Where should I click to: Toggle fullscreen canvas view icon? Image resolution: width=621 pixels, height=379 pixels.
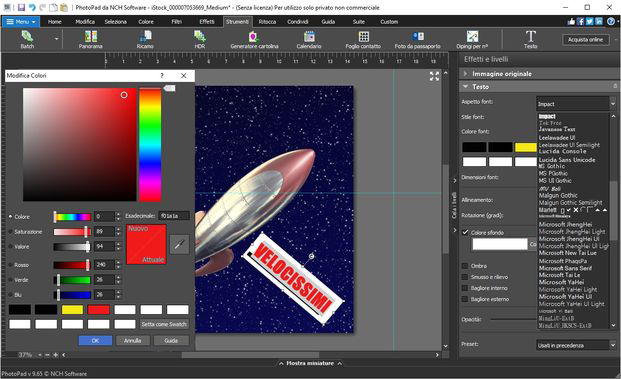[434, 76]
